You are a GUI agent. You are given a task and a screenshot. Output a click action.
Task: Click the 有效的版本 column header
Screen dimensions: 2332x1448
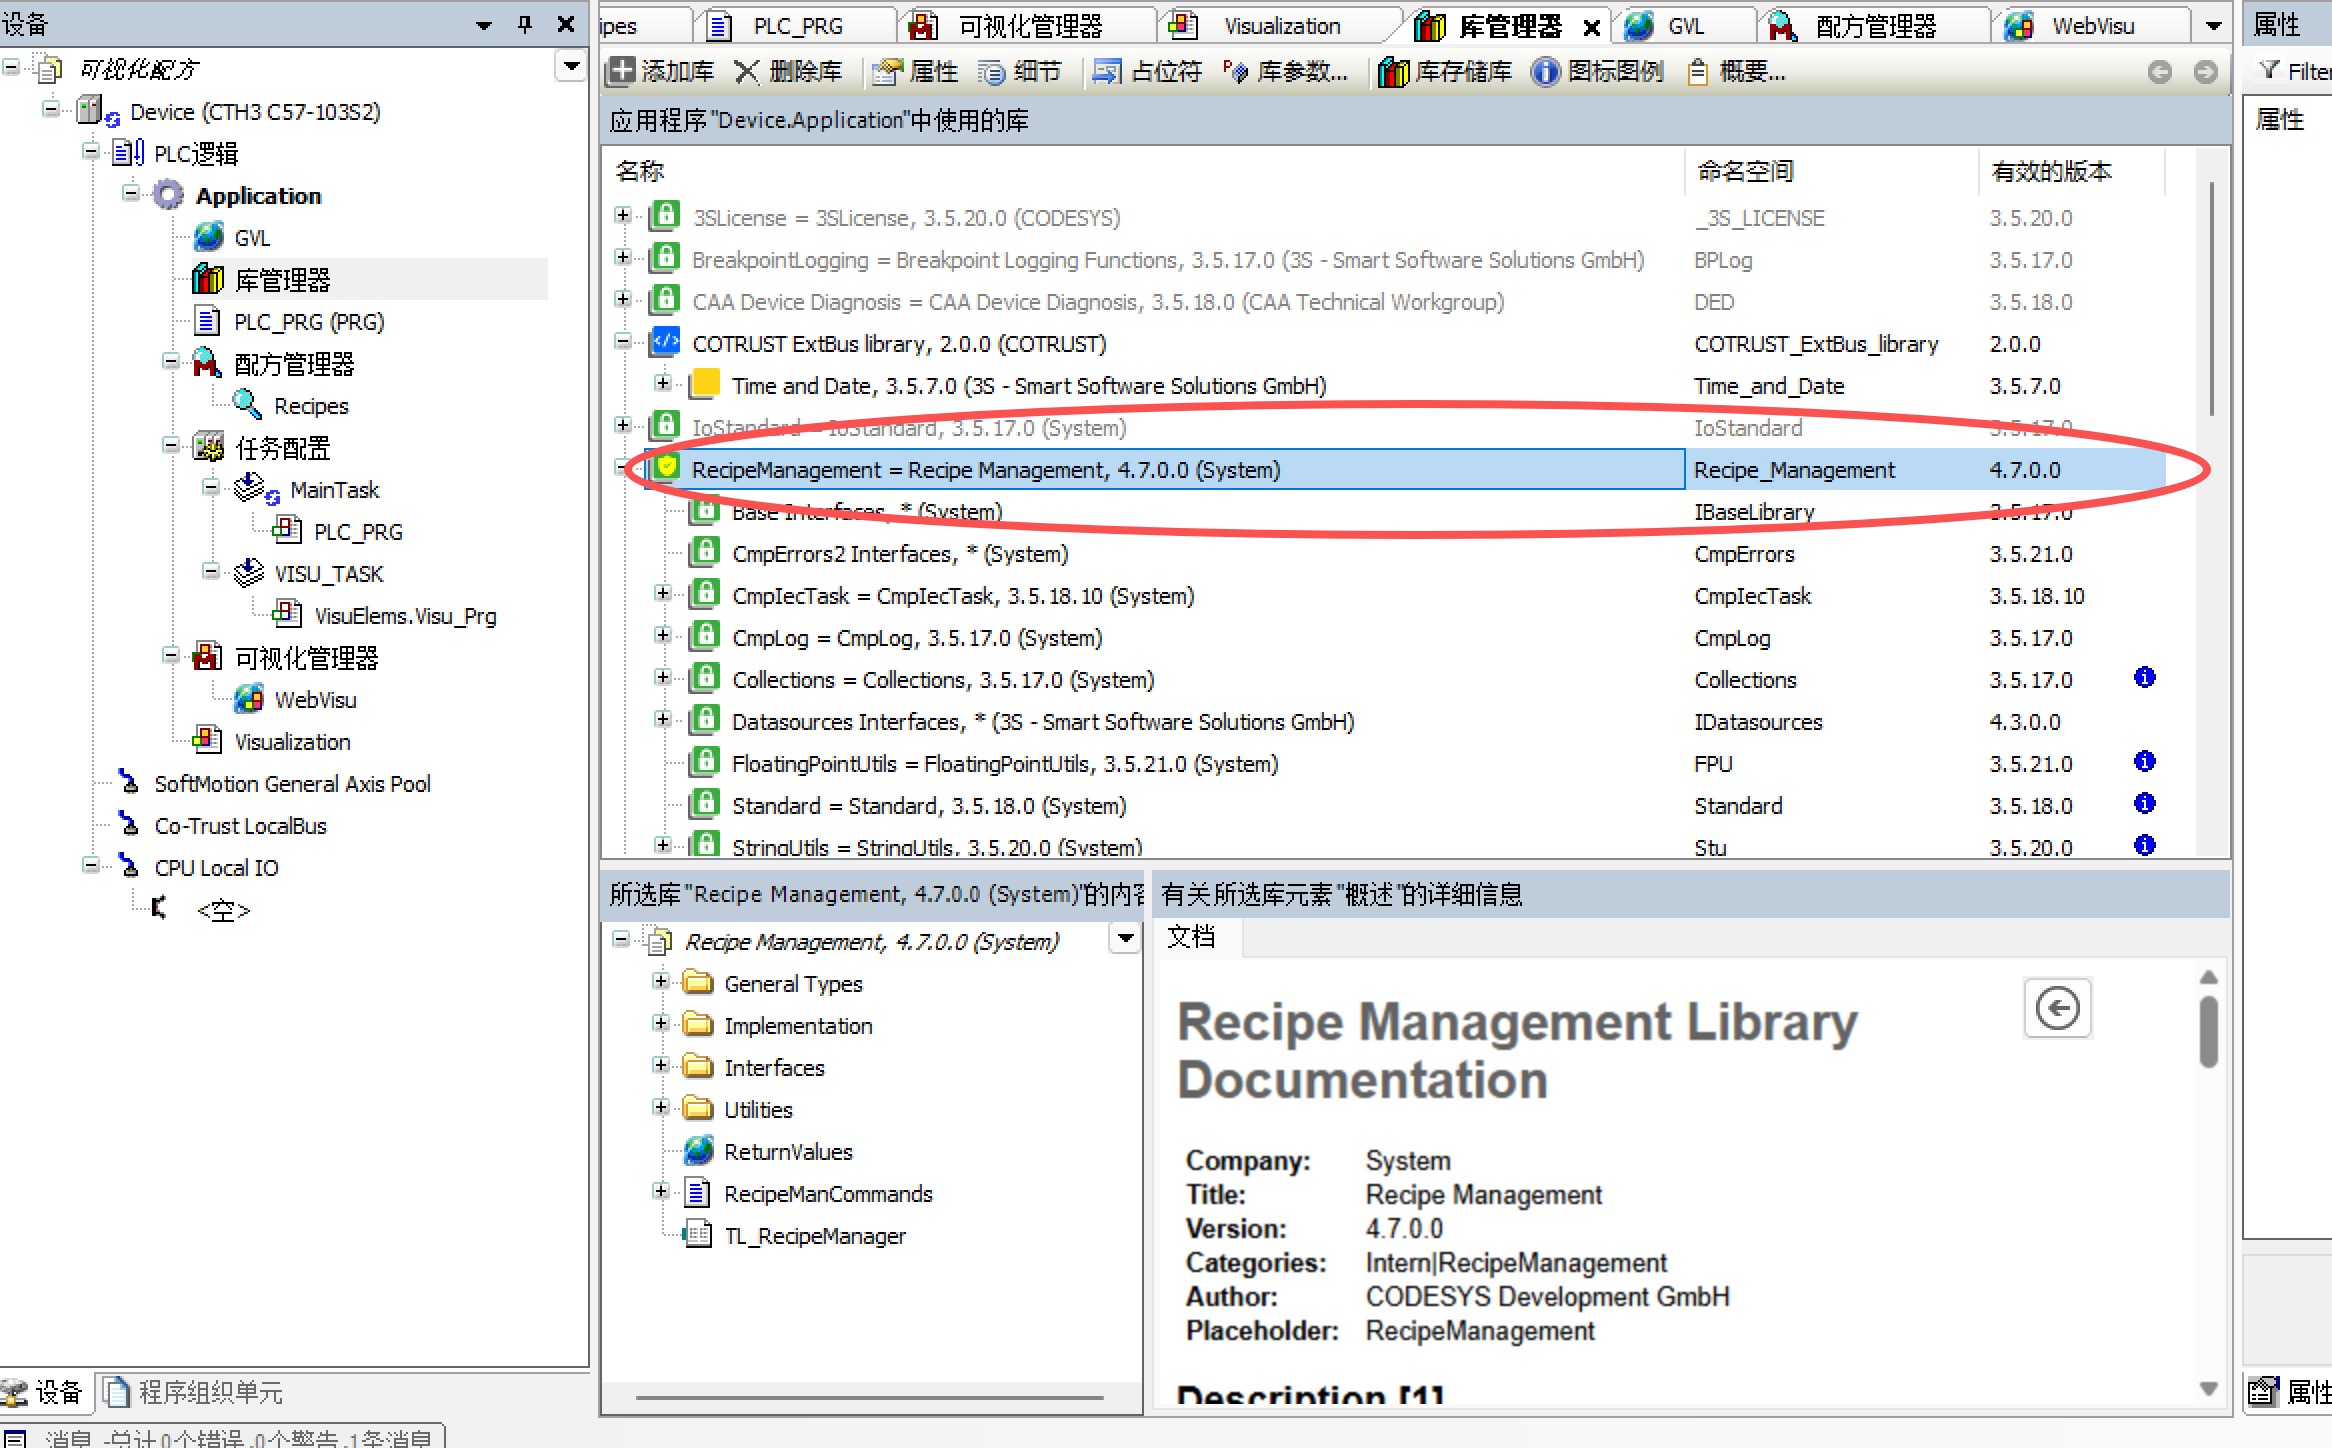pos(2051,171)
